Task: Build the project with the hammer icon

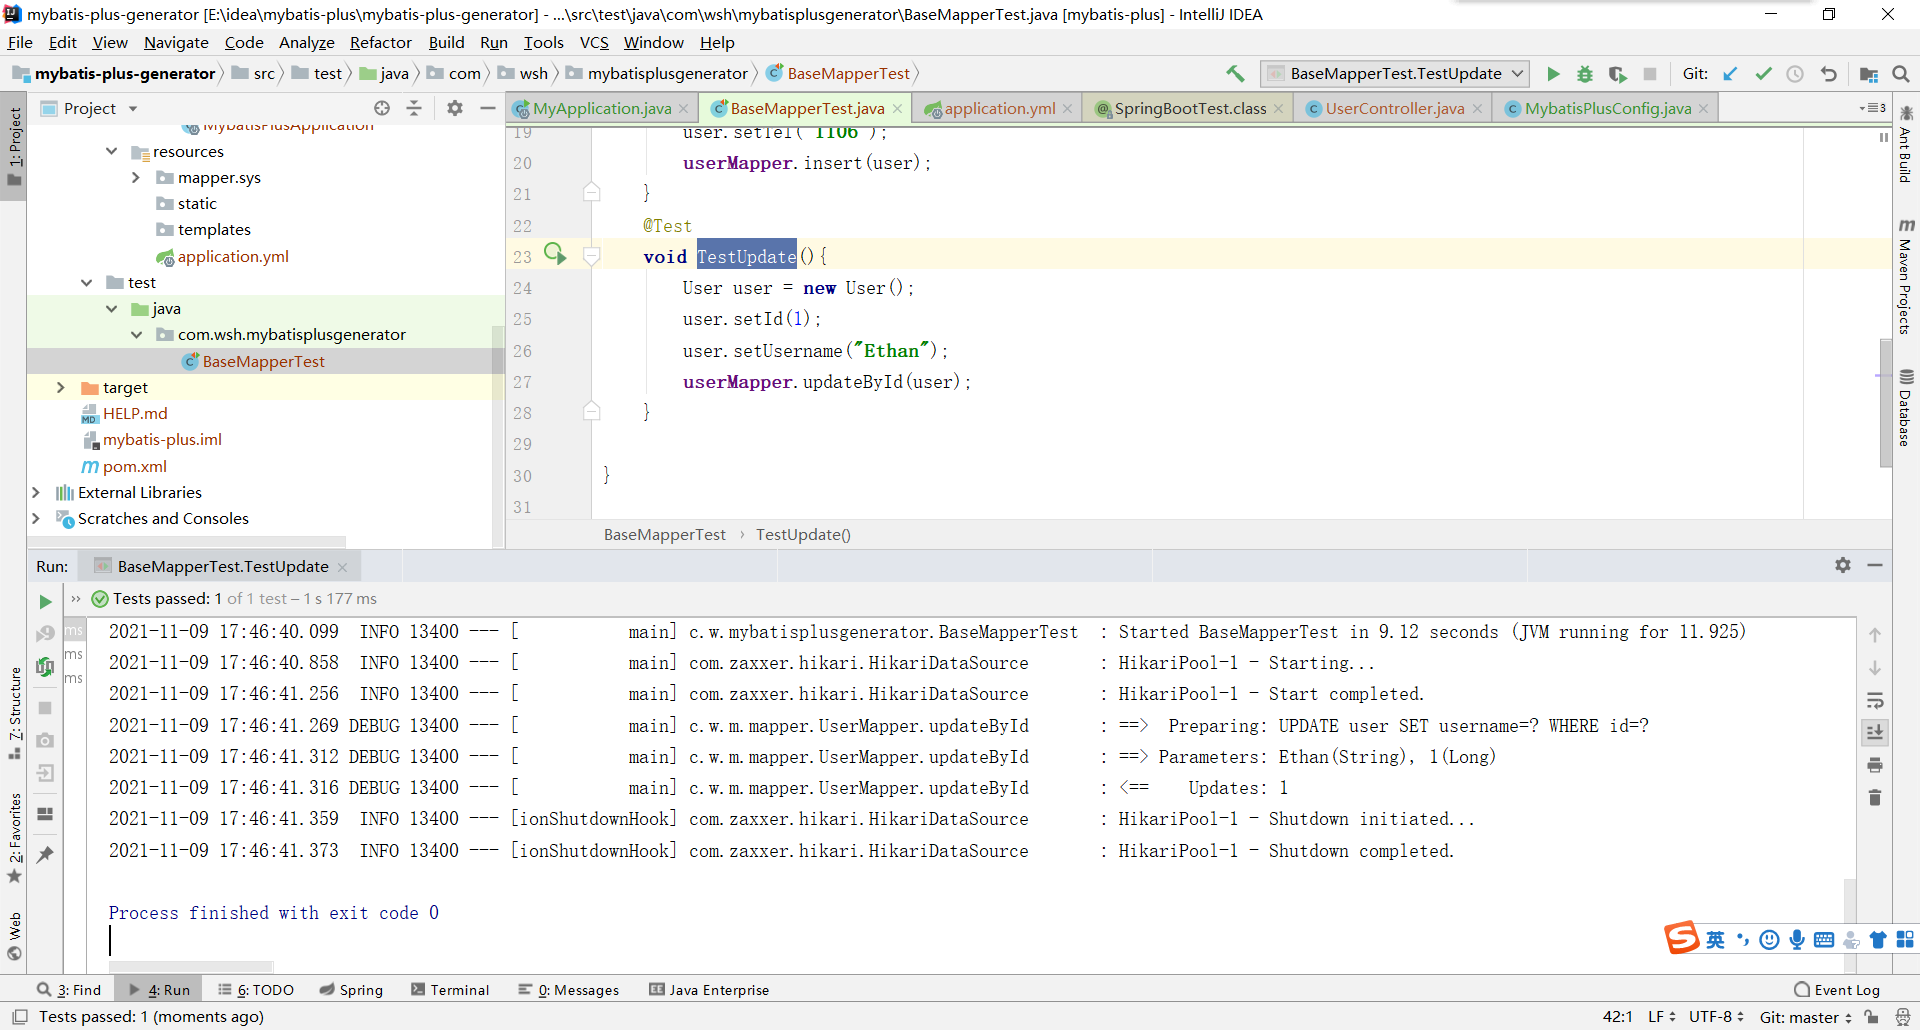Action: coord(1235,74)
